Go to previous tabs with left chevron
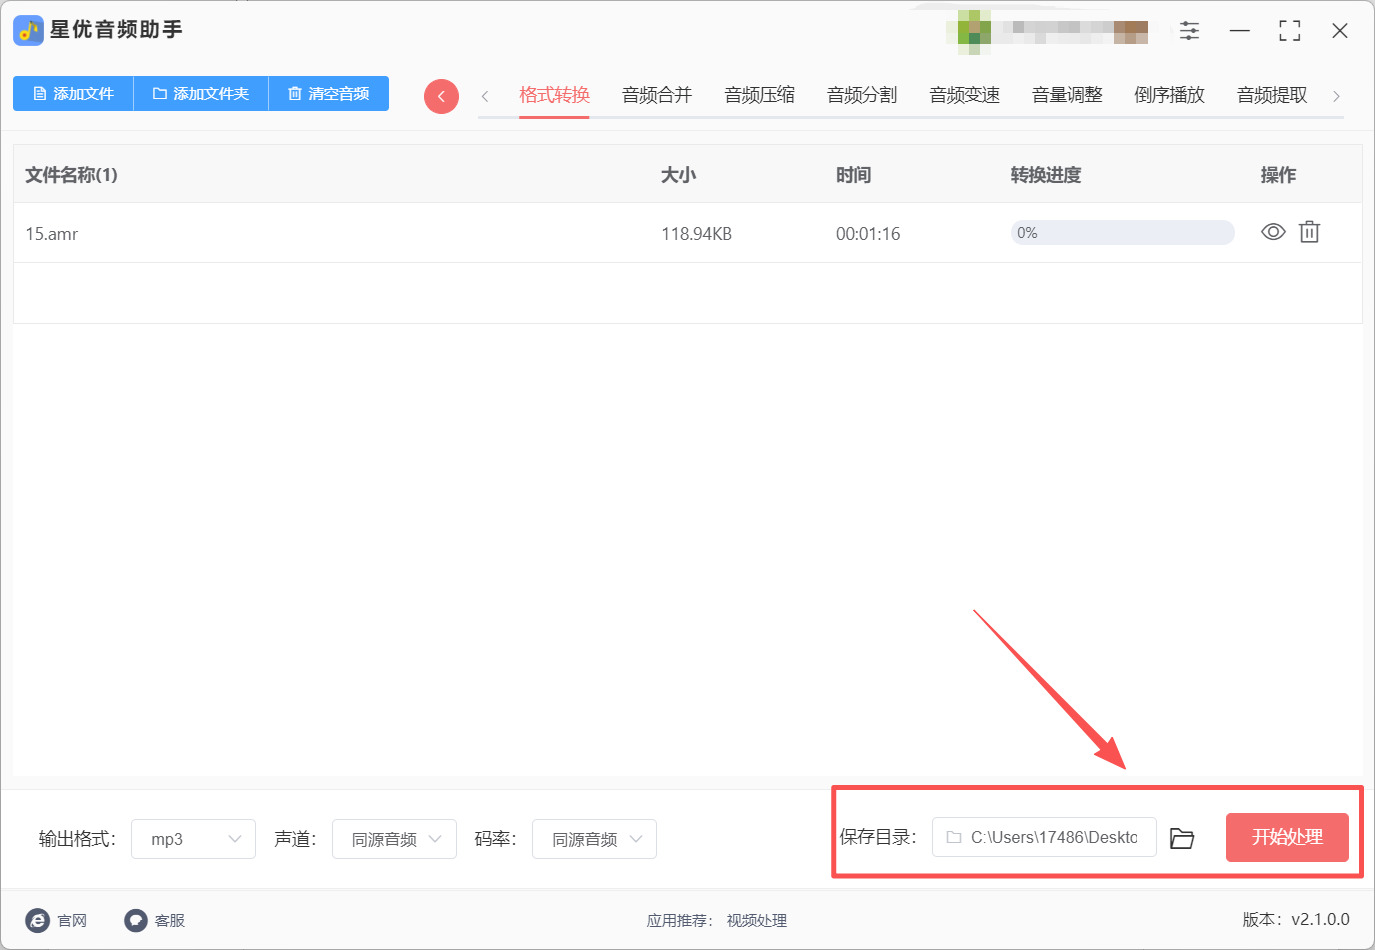Screen dimensions: 1375x950 pos(485,96)
